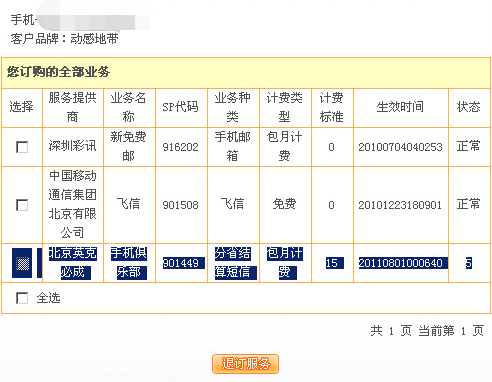Click 服务提供商 column header

click(73, 107)
